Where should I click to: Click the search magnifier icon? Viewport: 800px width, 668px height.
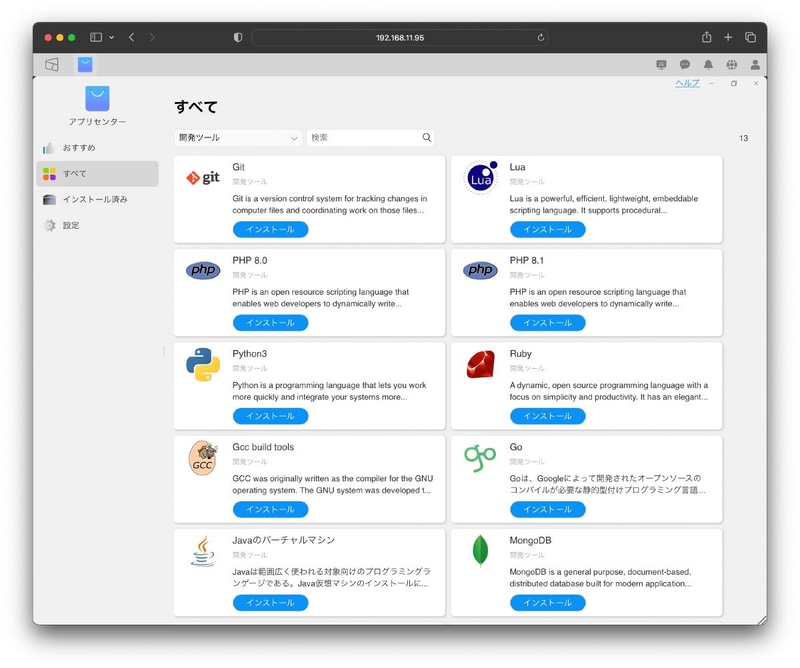click(x=427, y=137)
